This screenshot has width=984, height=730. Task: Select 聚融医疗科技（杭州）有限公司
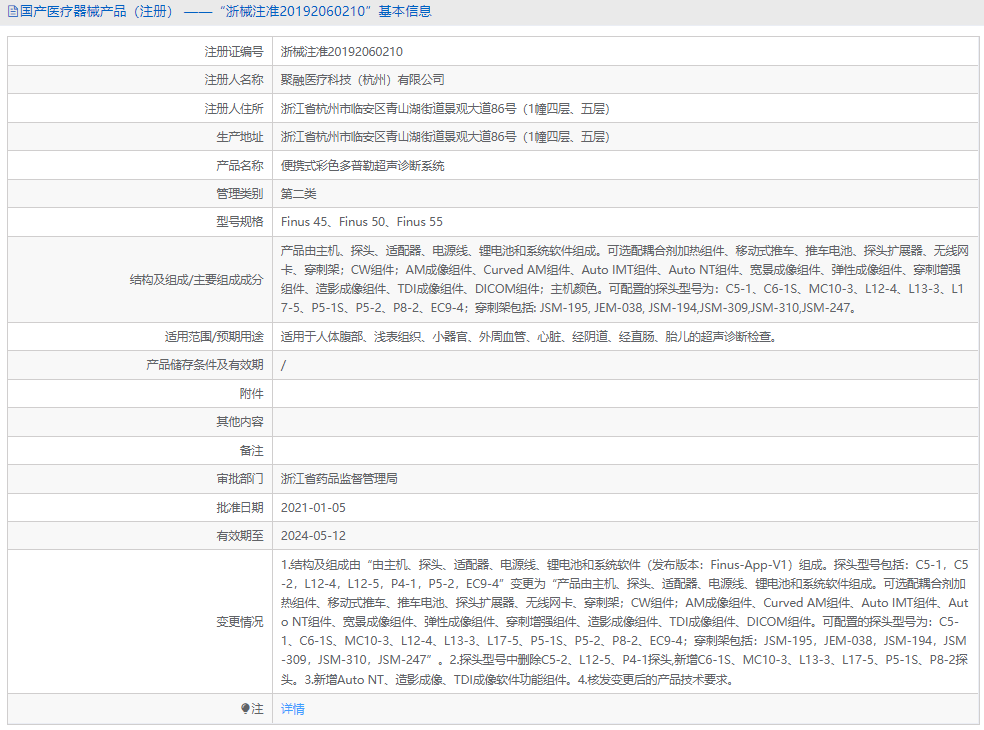click(x=362, y=80)
